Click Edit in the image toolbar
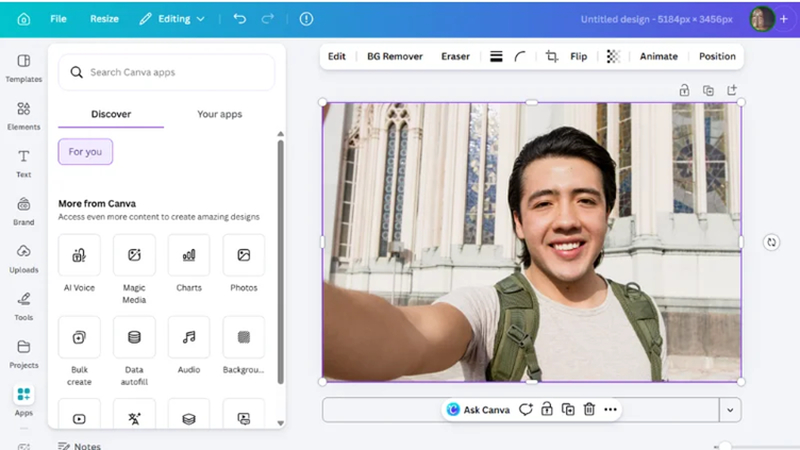 coord(336,56)
